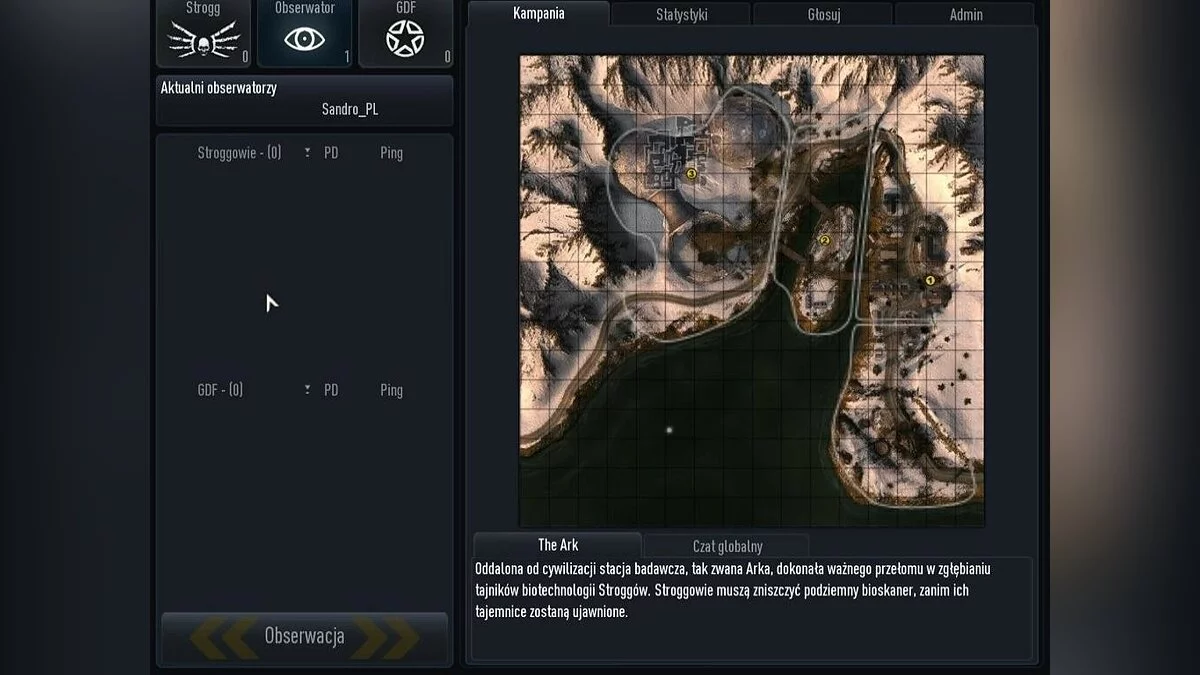Click objective marker 2 on the map
Screen dimensions: 1200x675
tap(825, 240)
